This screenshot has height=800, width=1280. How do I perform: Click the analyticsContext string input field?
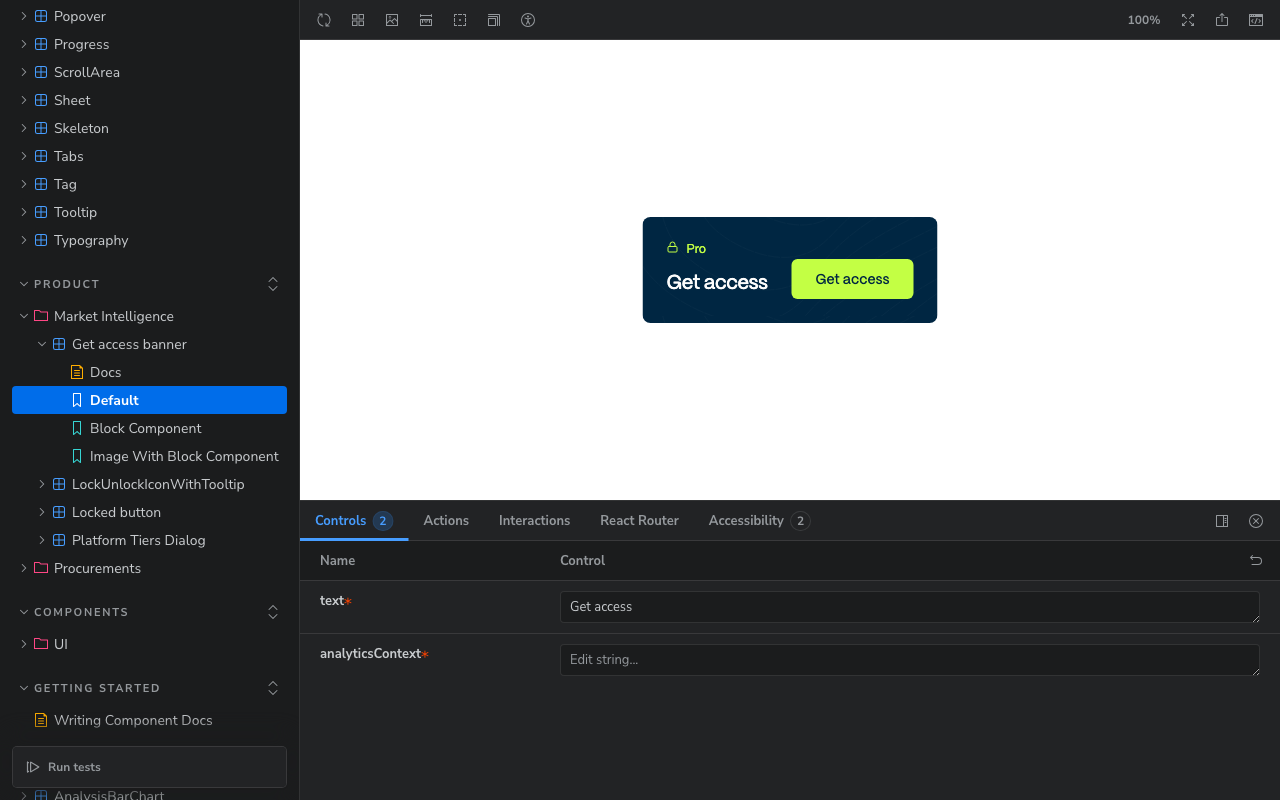(x=910, y=660)
